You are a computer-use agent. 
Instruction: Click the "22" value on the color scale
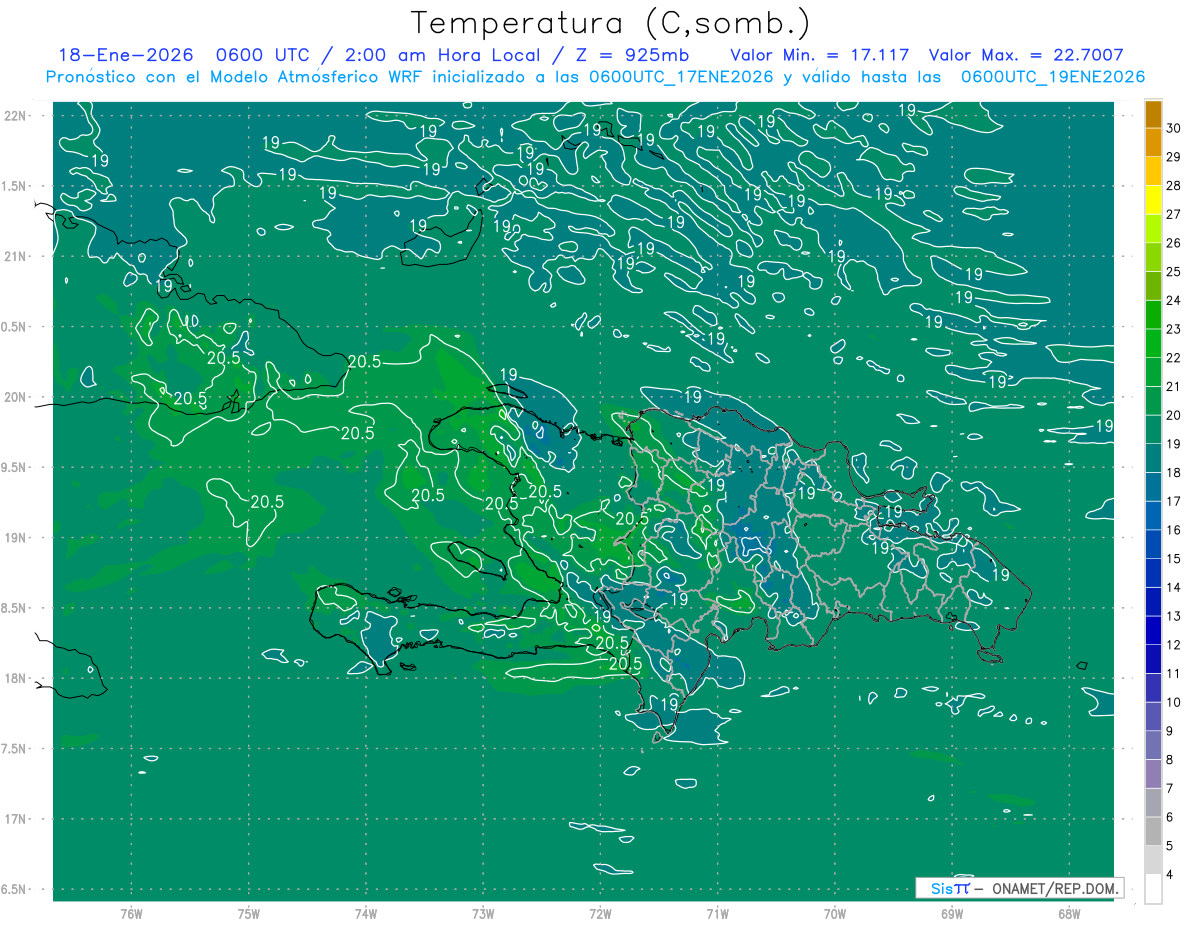(x=1174, y=358)
